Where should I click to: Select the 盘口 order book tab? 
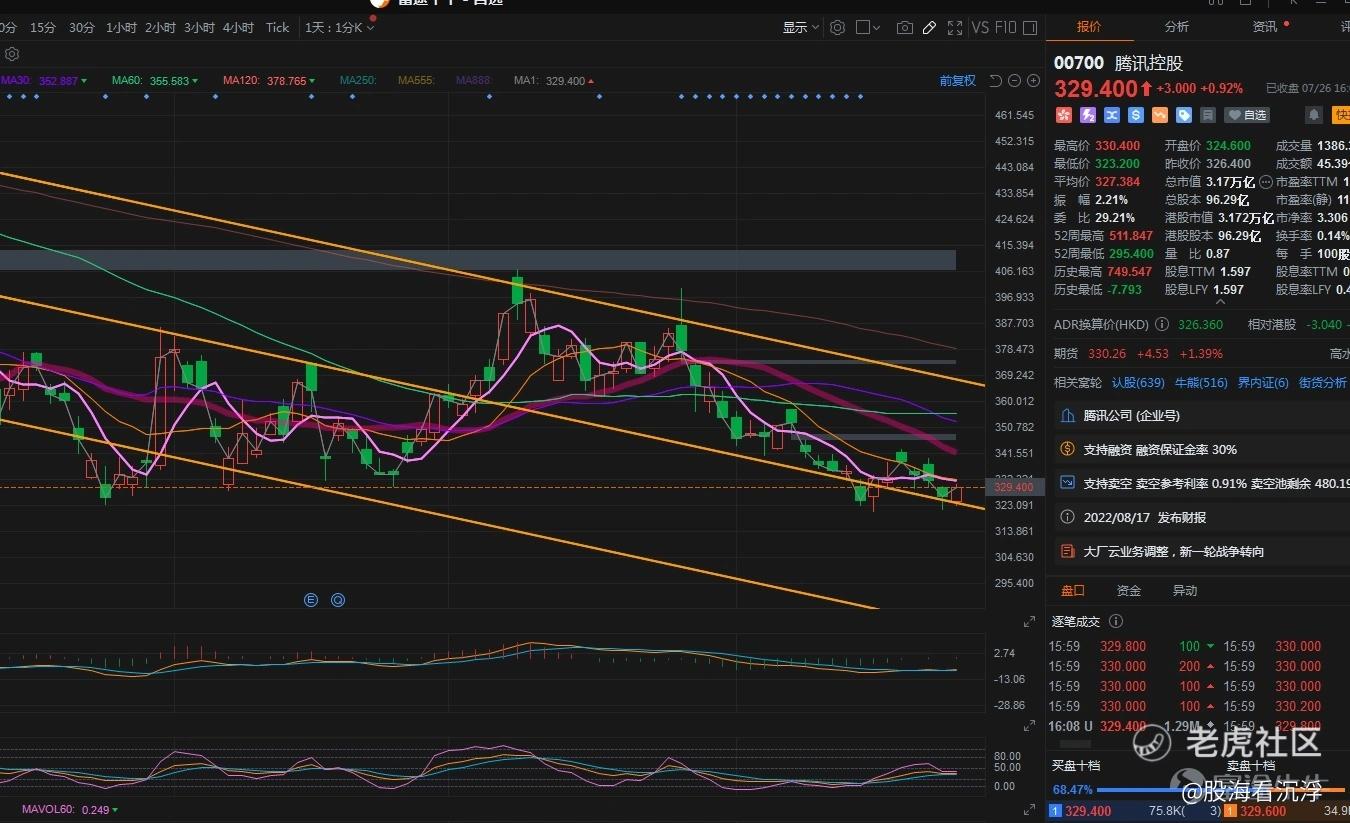click(x=1073, y=591)
